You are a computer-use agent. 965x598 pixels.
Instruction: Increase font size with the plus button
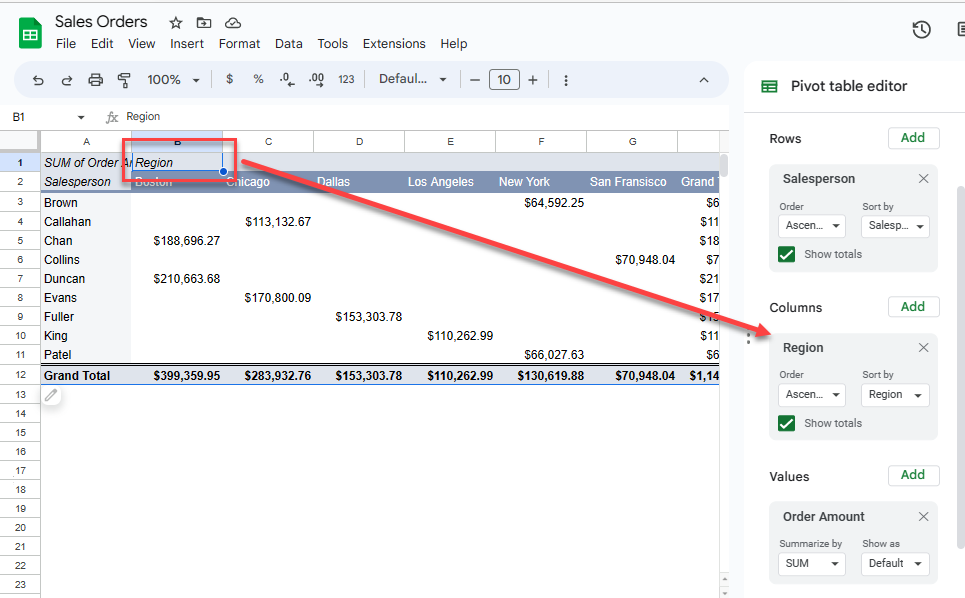coord(533,80)
